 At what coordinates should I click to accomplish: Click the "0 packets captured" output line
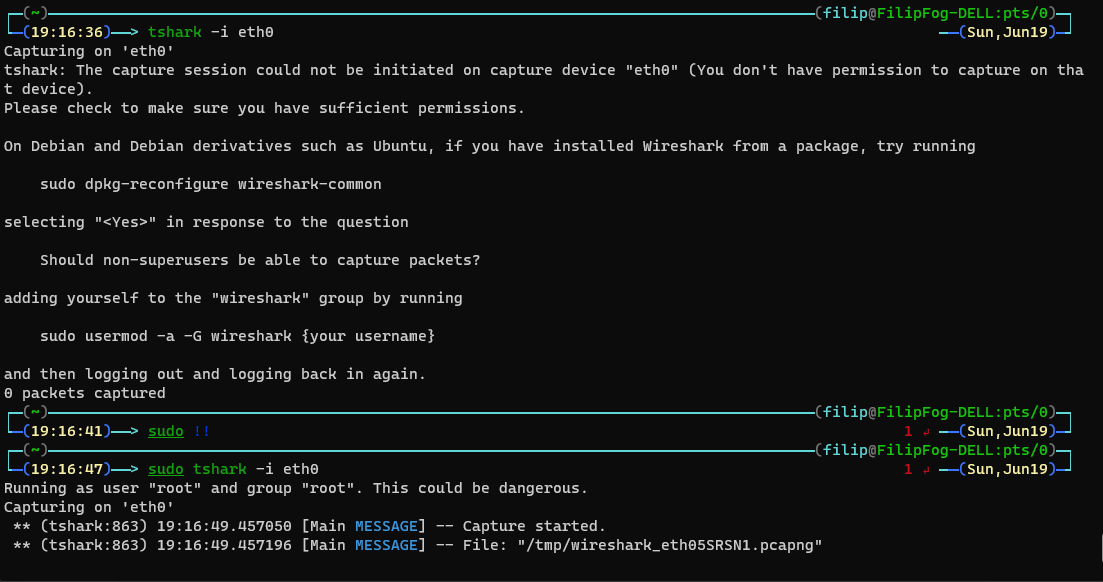[x=85, y=393]
